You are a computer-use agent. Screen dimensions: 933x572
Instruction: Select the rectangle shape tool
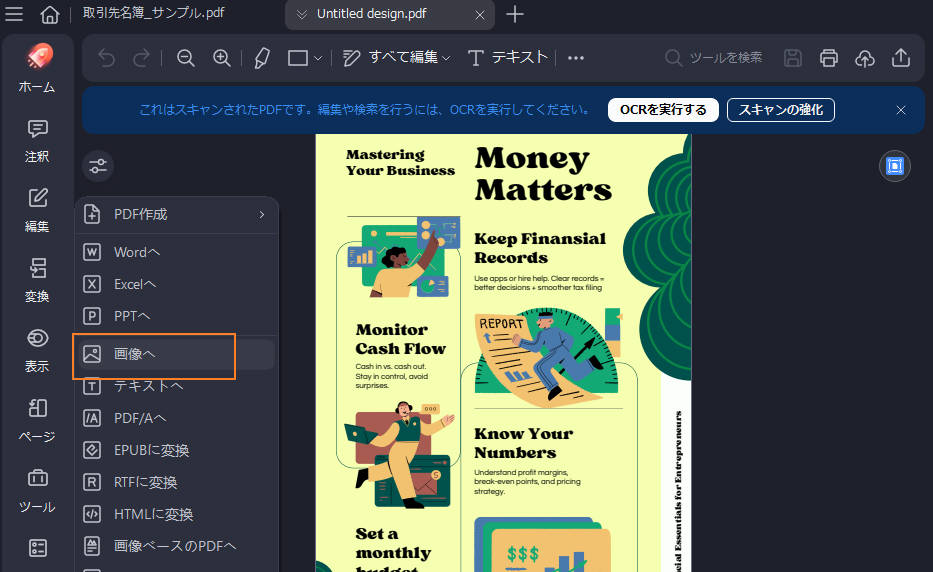[x=298, y=58]
